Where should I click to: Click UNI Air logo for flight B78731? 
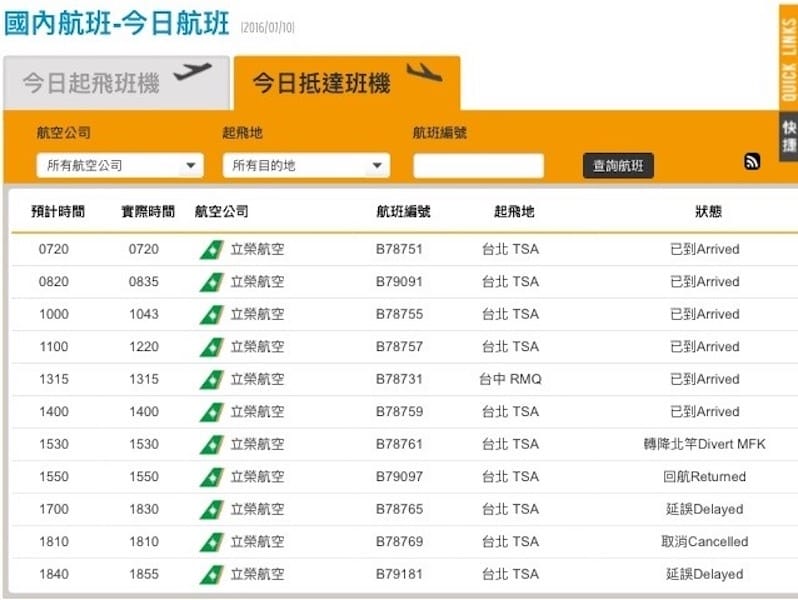(210, 380)
